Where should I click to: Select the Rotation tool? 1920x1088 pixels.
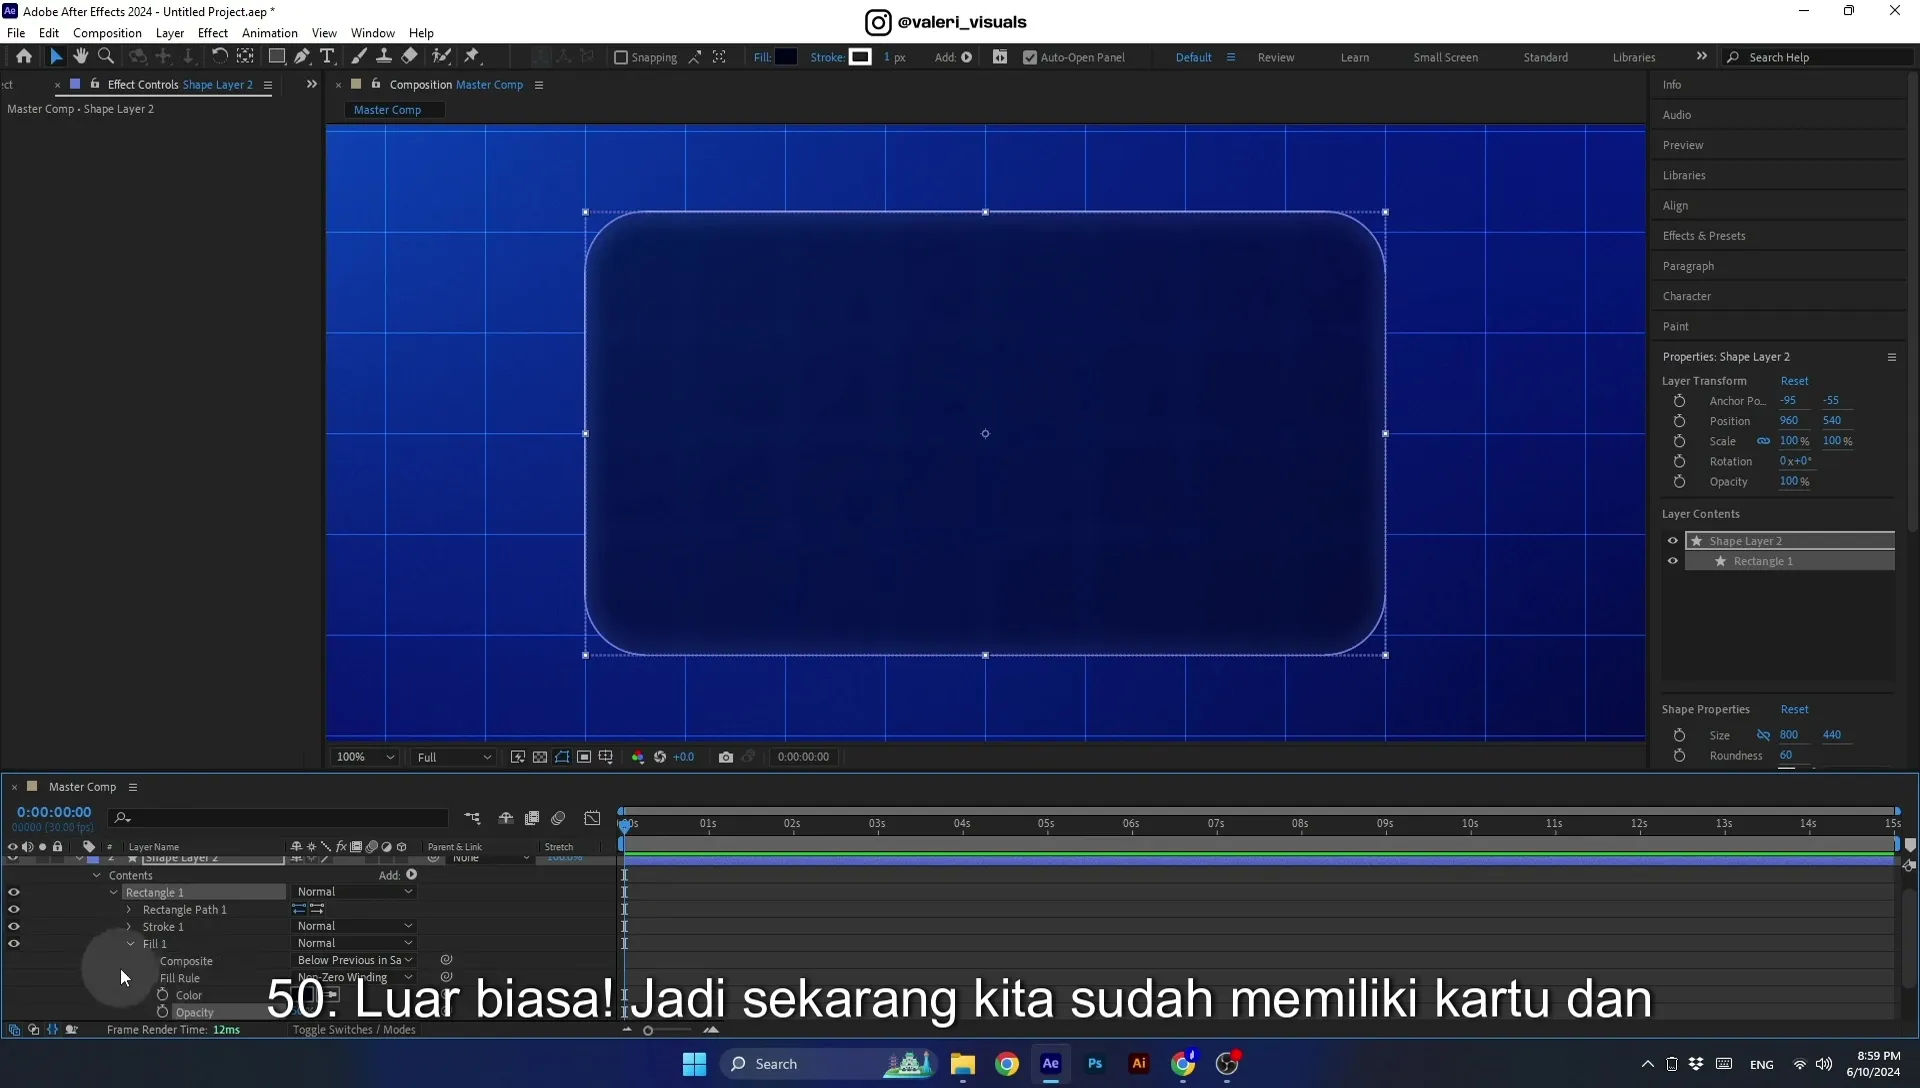(x=219, y=57)
